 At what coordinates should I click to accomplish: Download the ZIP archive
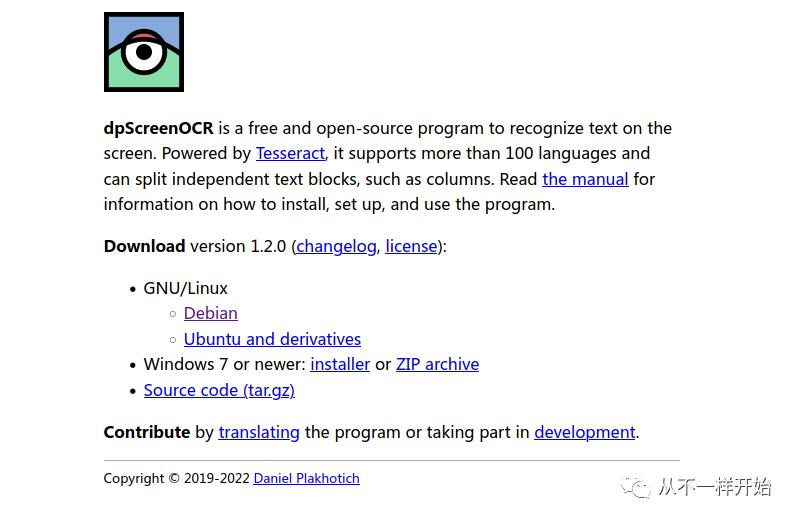click(437, 365)
